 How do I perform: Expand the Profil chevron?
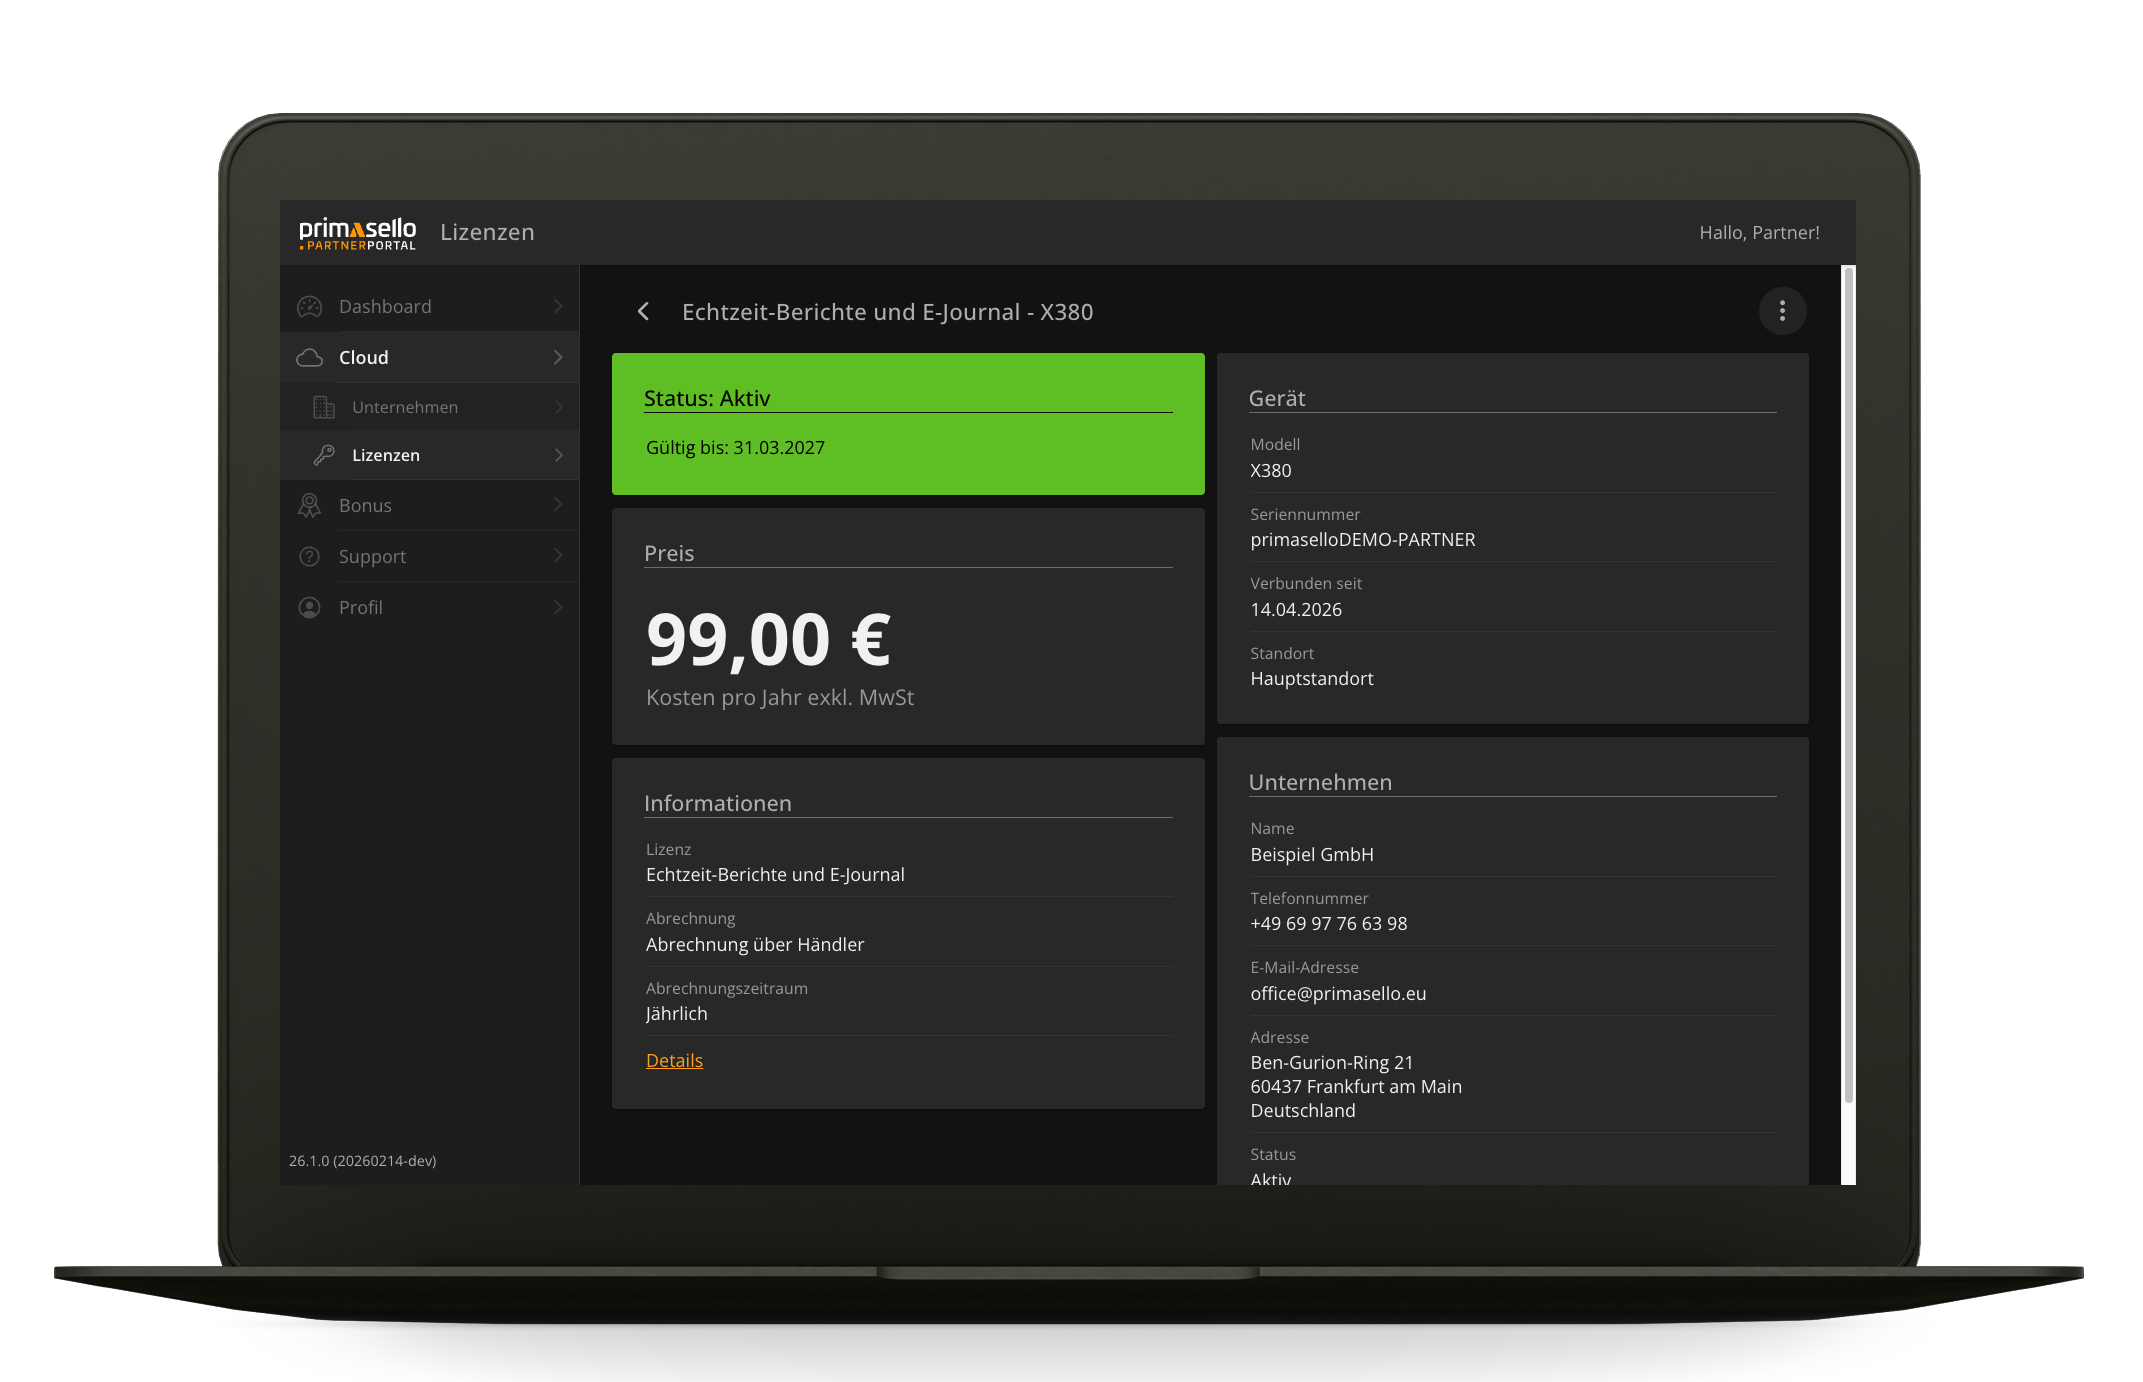[x=557, y=607]
